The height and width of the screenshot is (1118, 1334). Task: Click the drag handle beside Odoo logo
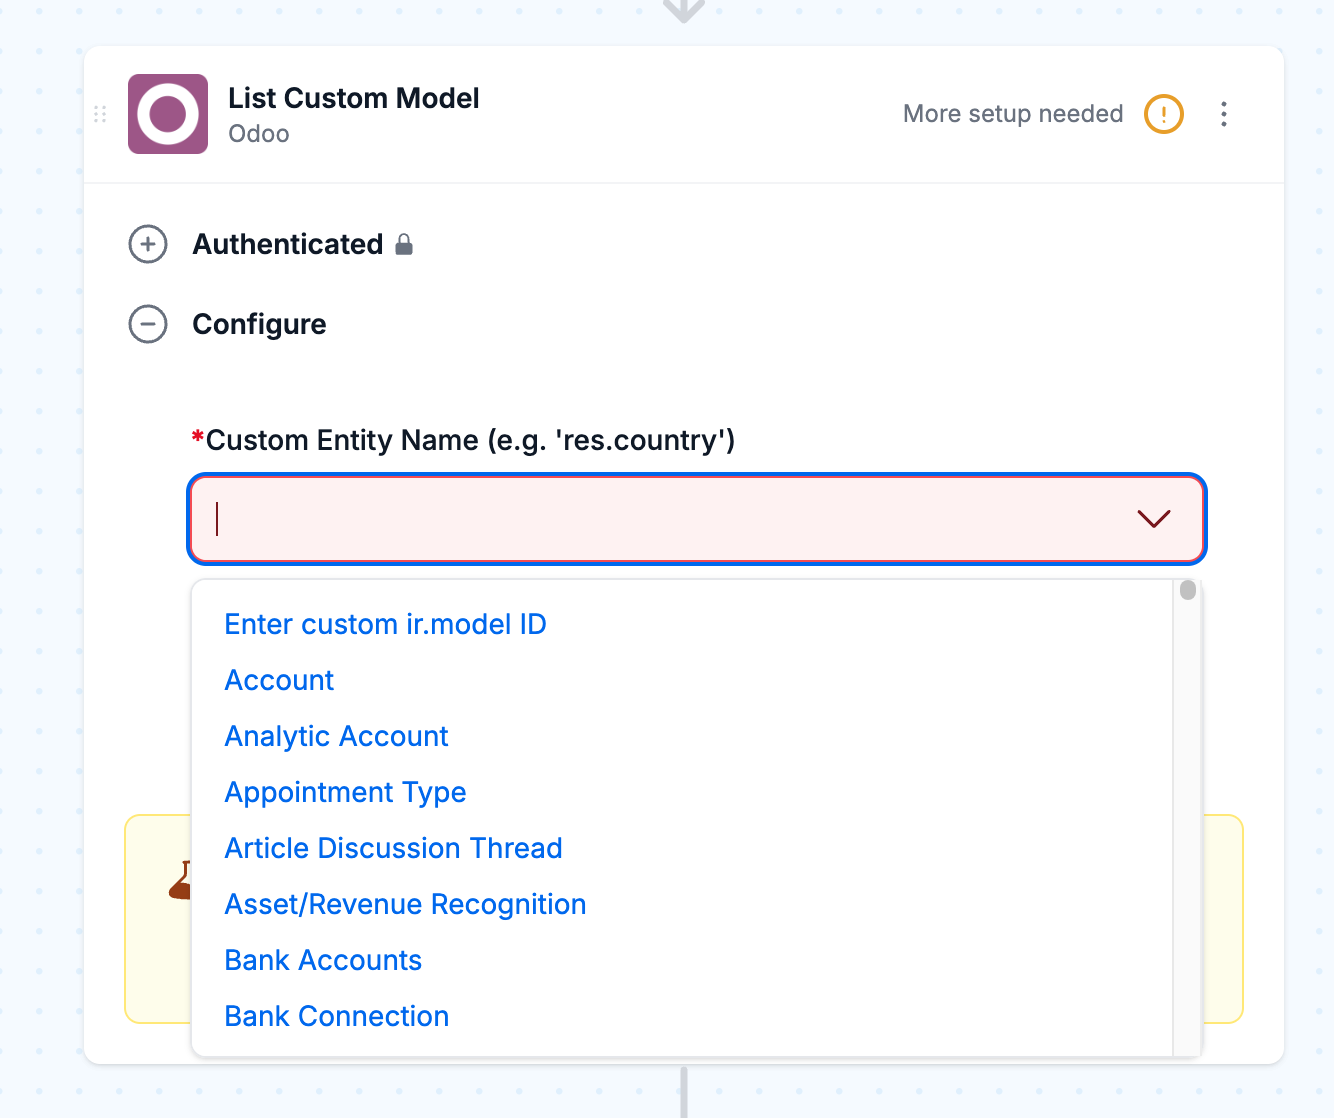[x=100, y=114]
